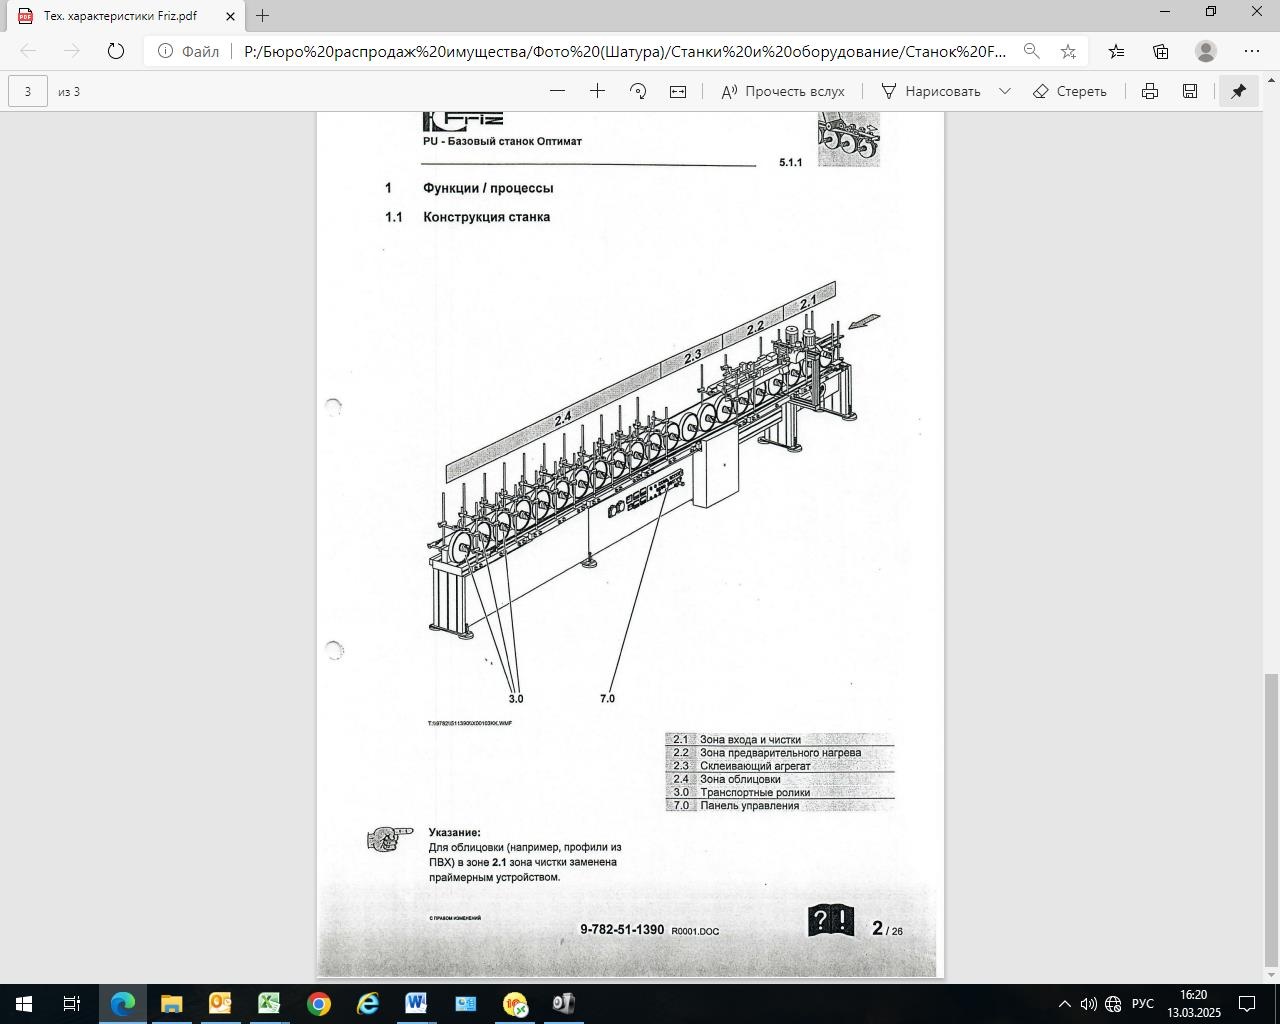Toggle the Стереть eraser tool
This screenshot has width=1280, height=1024.
click(x=1070, y=91)
